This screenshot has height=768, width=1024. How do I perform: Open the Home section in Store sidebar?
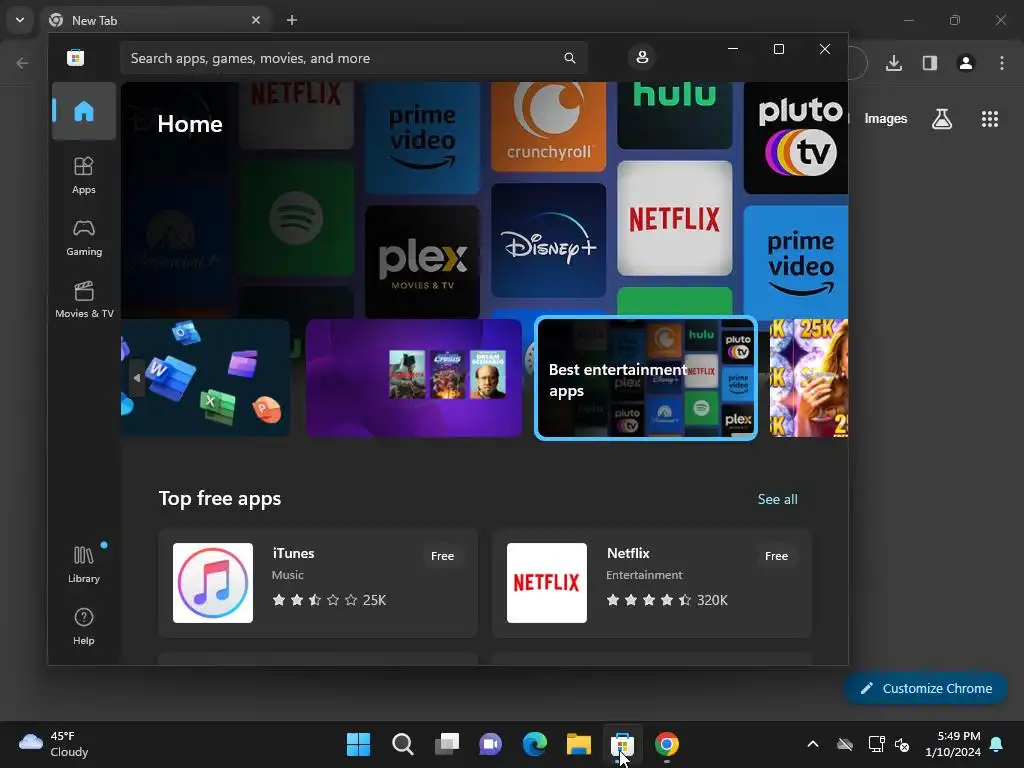[84, 111]
